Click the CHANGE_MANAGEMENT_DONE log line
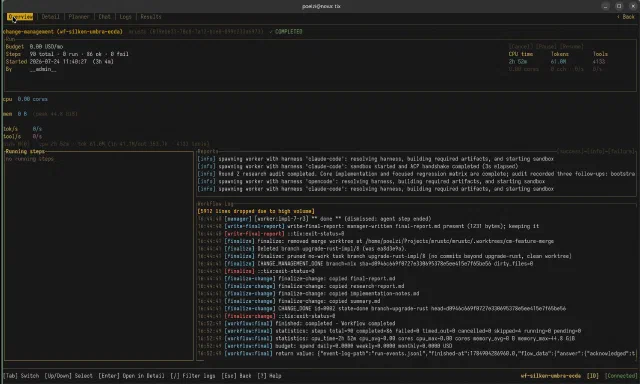Viewport: 640px width, 384px height. click(x=365, y=264)
